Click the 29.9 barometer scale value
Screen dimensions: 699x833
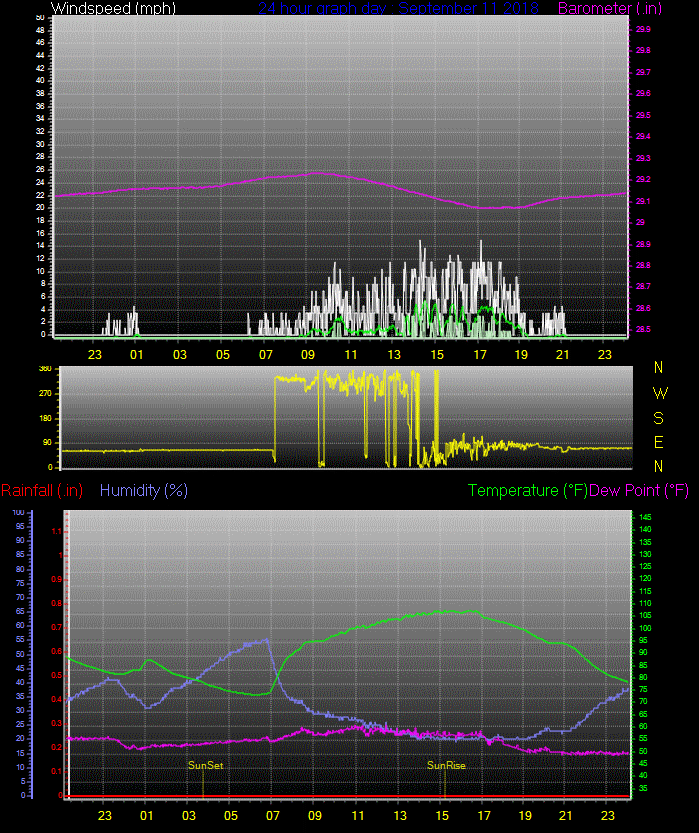pyautogui.click(x=643, y=29)
